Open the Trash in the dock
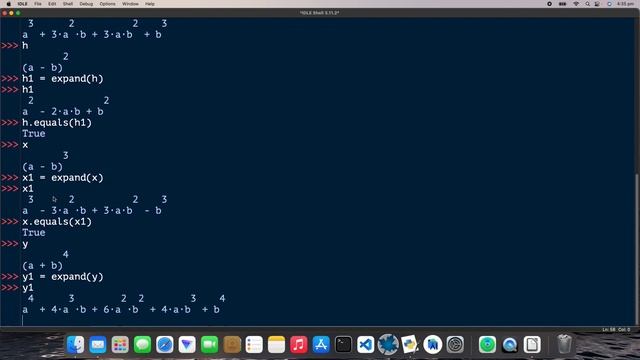Image resolution: width=640 pixels, height=360 pixels. point(564,344)
